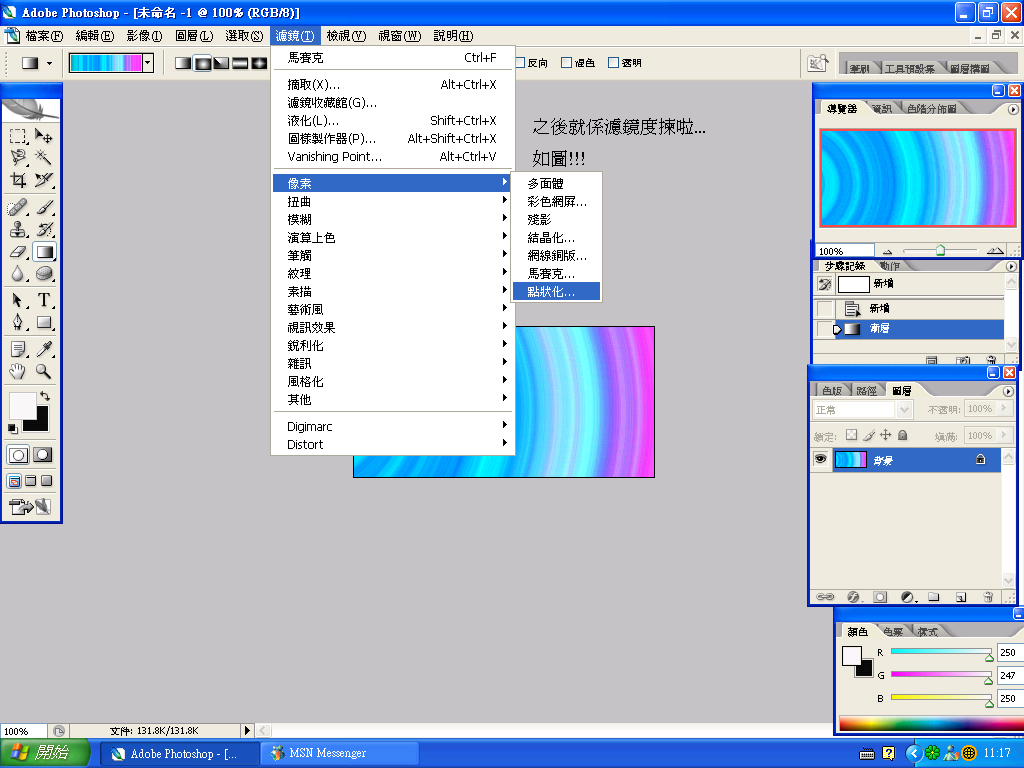Toggle the 混色 checkbox
Image resolution: width=1024 pixels, height=768 pixels.
coord(566,63)
